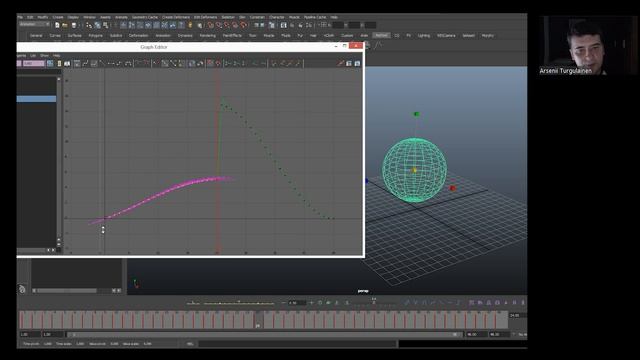The width and height of the screenshot is (640, 360).
Task: Switch to the Lighting shelf tab
Action: point(424,36)
